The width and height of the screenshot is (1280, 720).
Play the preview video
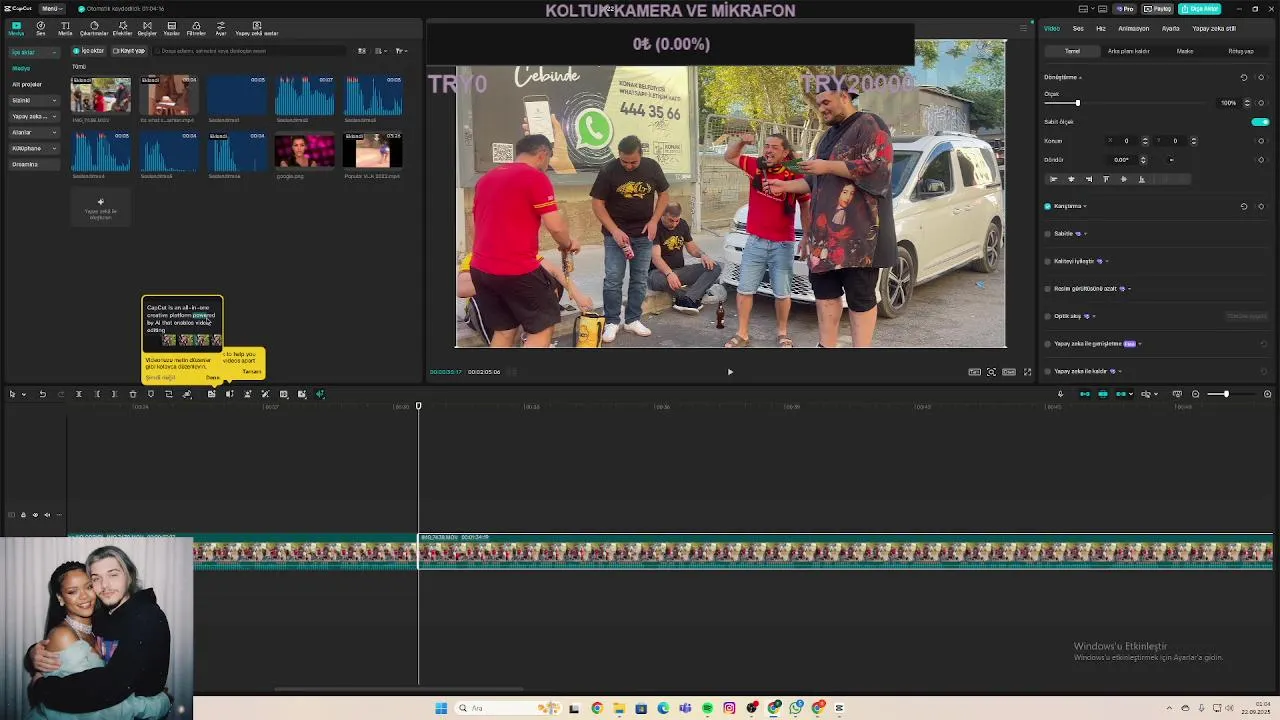coord(730,372)
